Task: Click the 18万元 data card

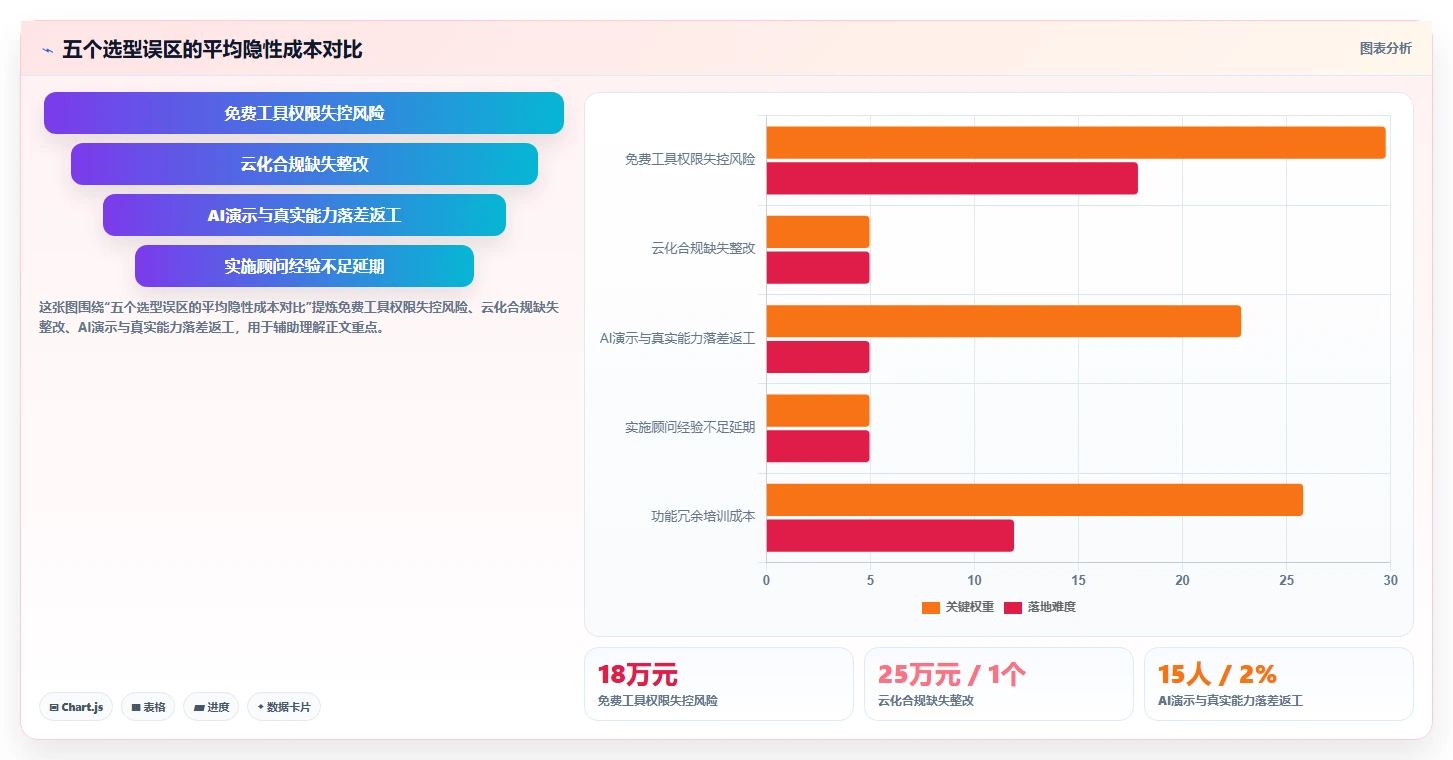Action: pyautogui.click(x=719, y=684)
